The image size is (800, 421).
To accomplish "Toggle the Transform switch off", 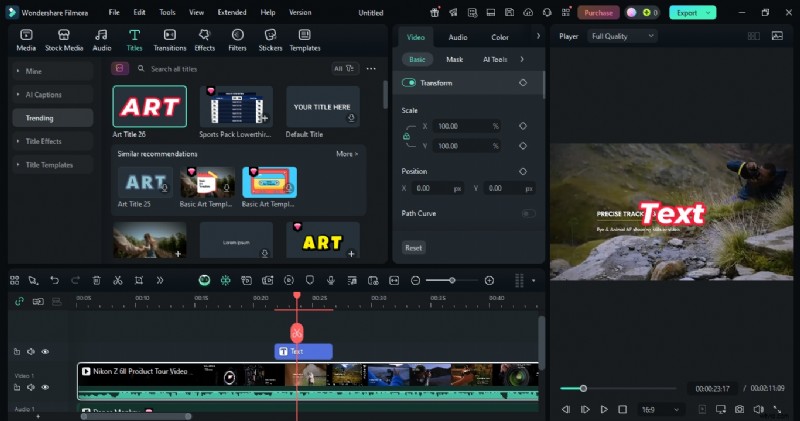I will 409,83.
